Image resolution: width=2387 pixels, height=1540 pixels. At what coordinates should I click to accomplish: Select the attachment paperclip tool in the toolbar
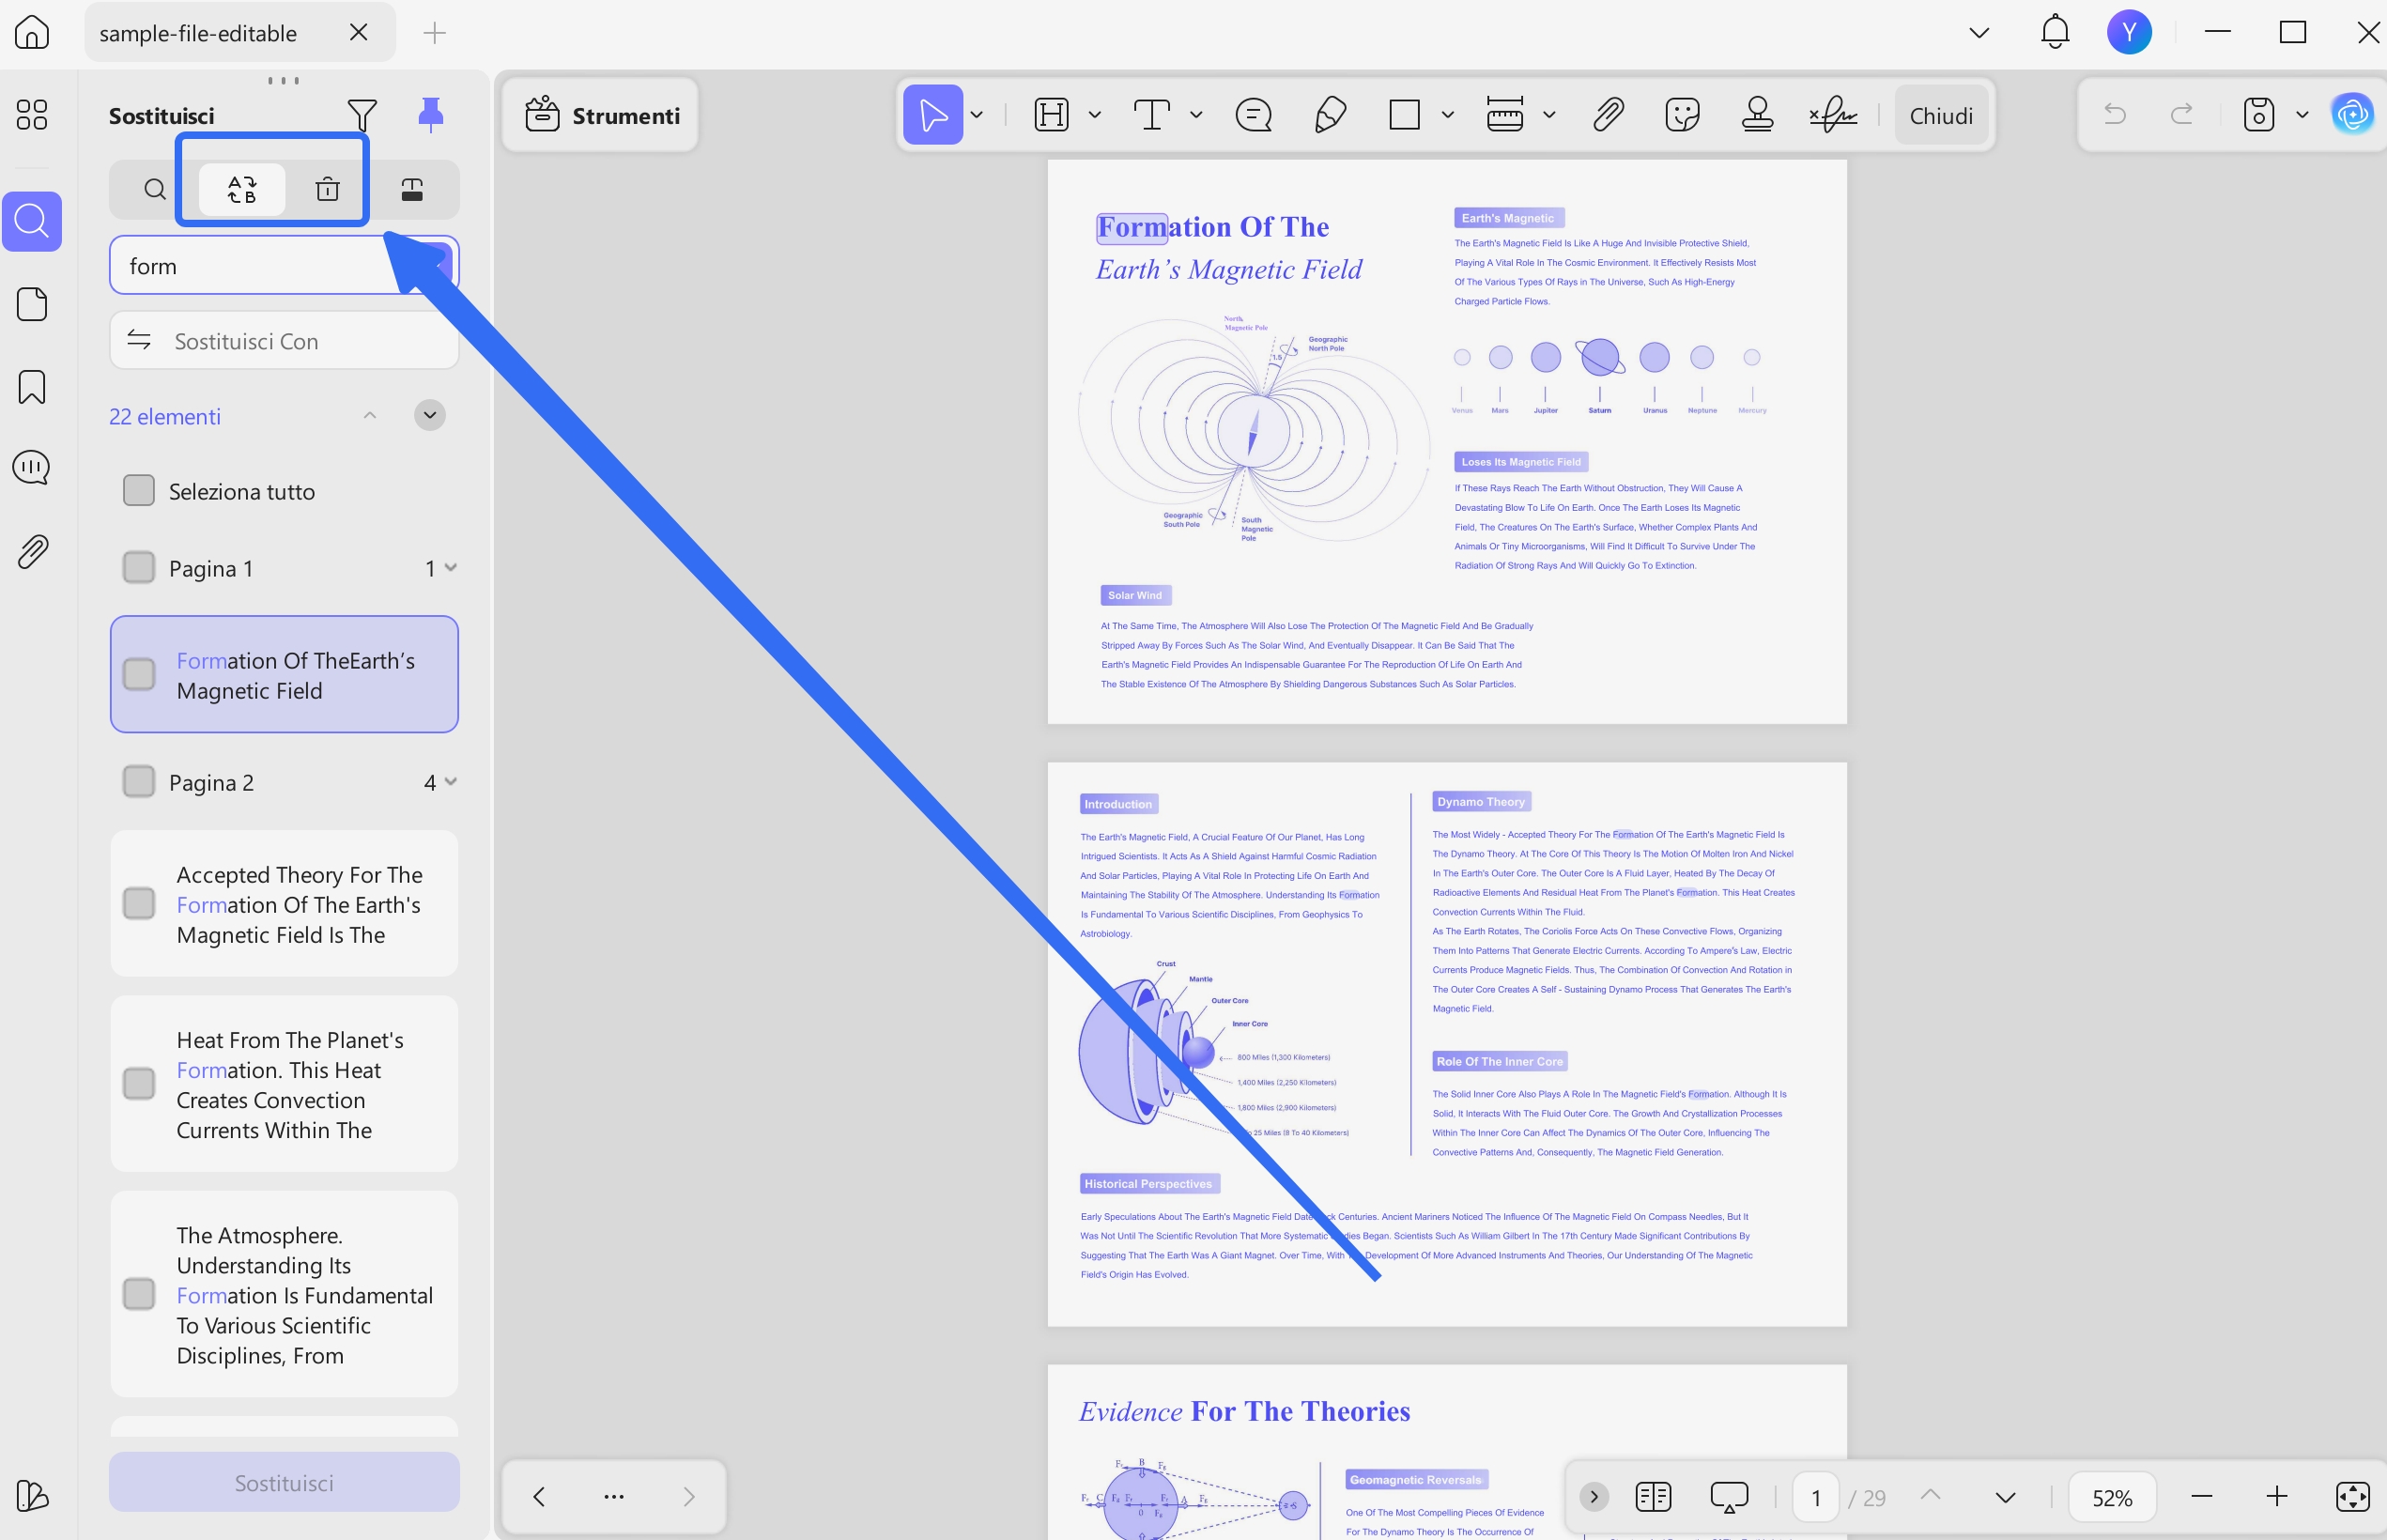(1607, 115)
